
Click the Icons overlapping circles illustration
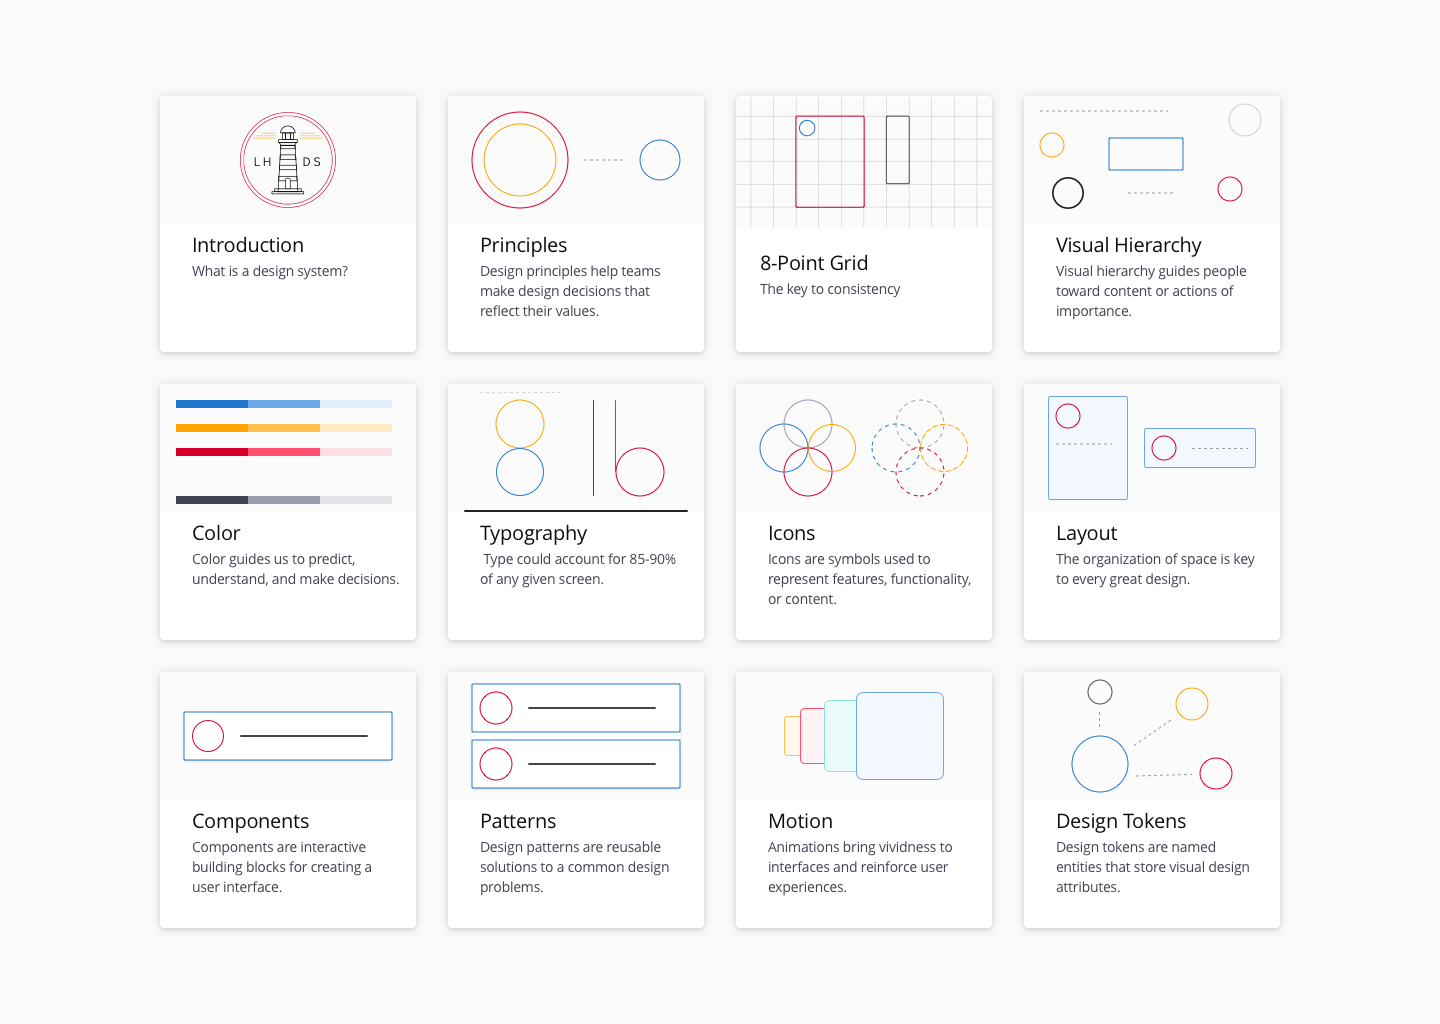coord(864,448)
